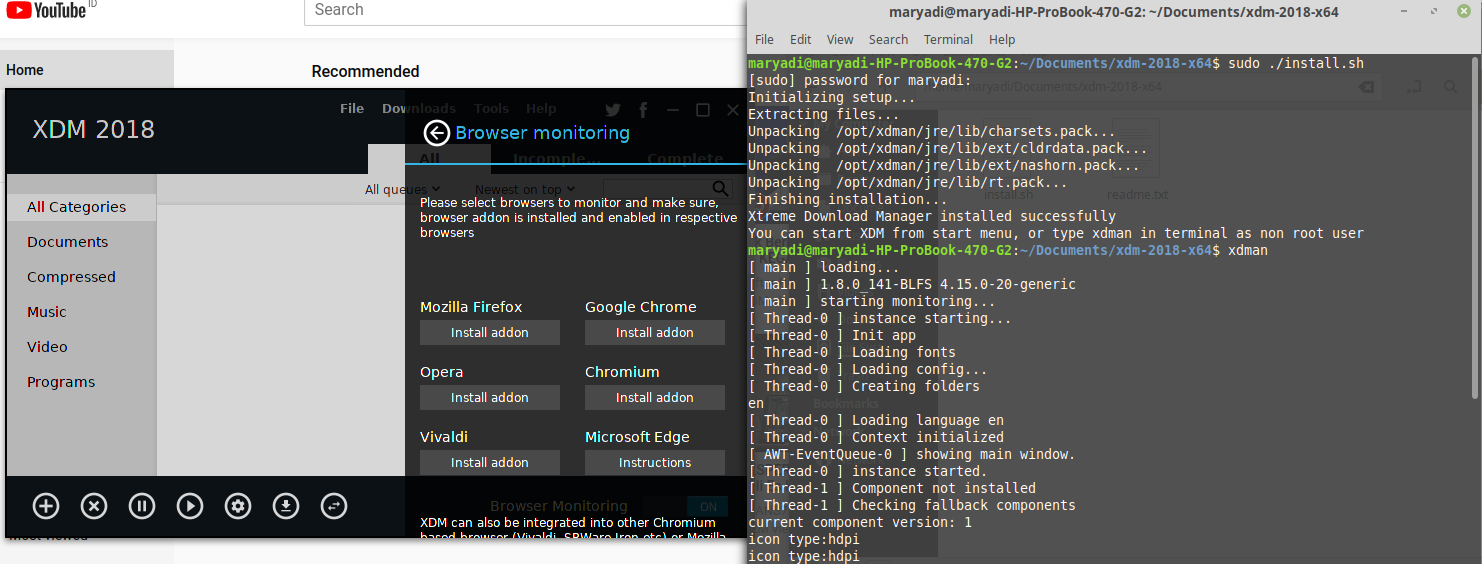This screenshot has height=564, width=1482.
Task: Click the swap arrows icon in XDM toolbar
Action: [334, 506]
